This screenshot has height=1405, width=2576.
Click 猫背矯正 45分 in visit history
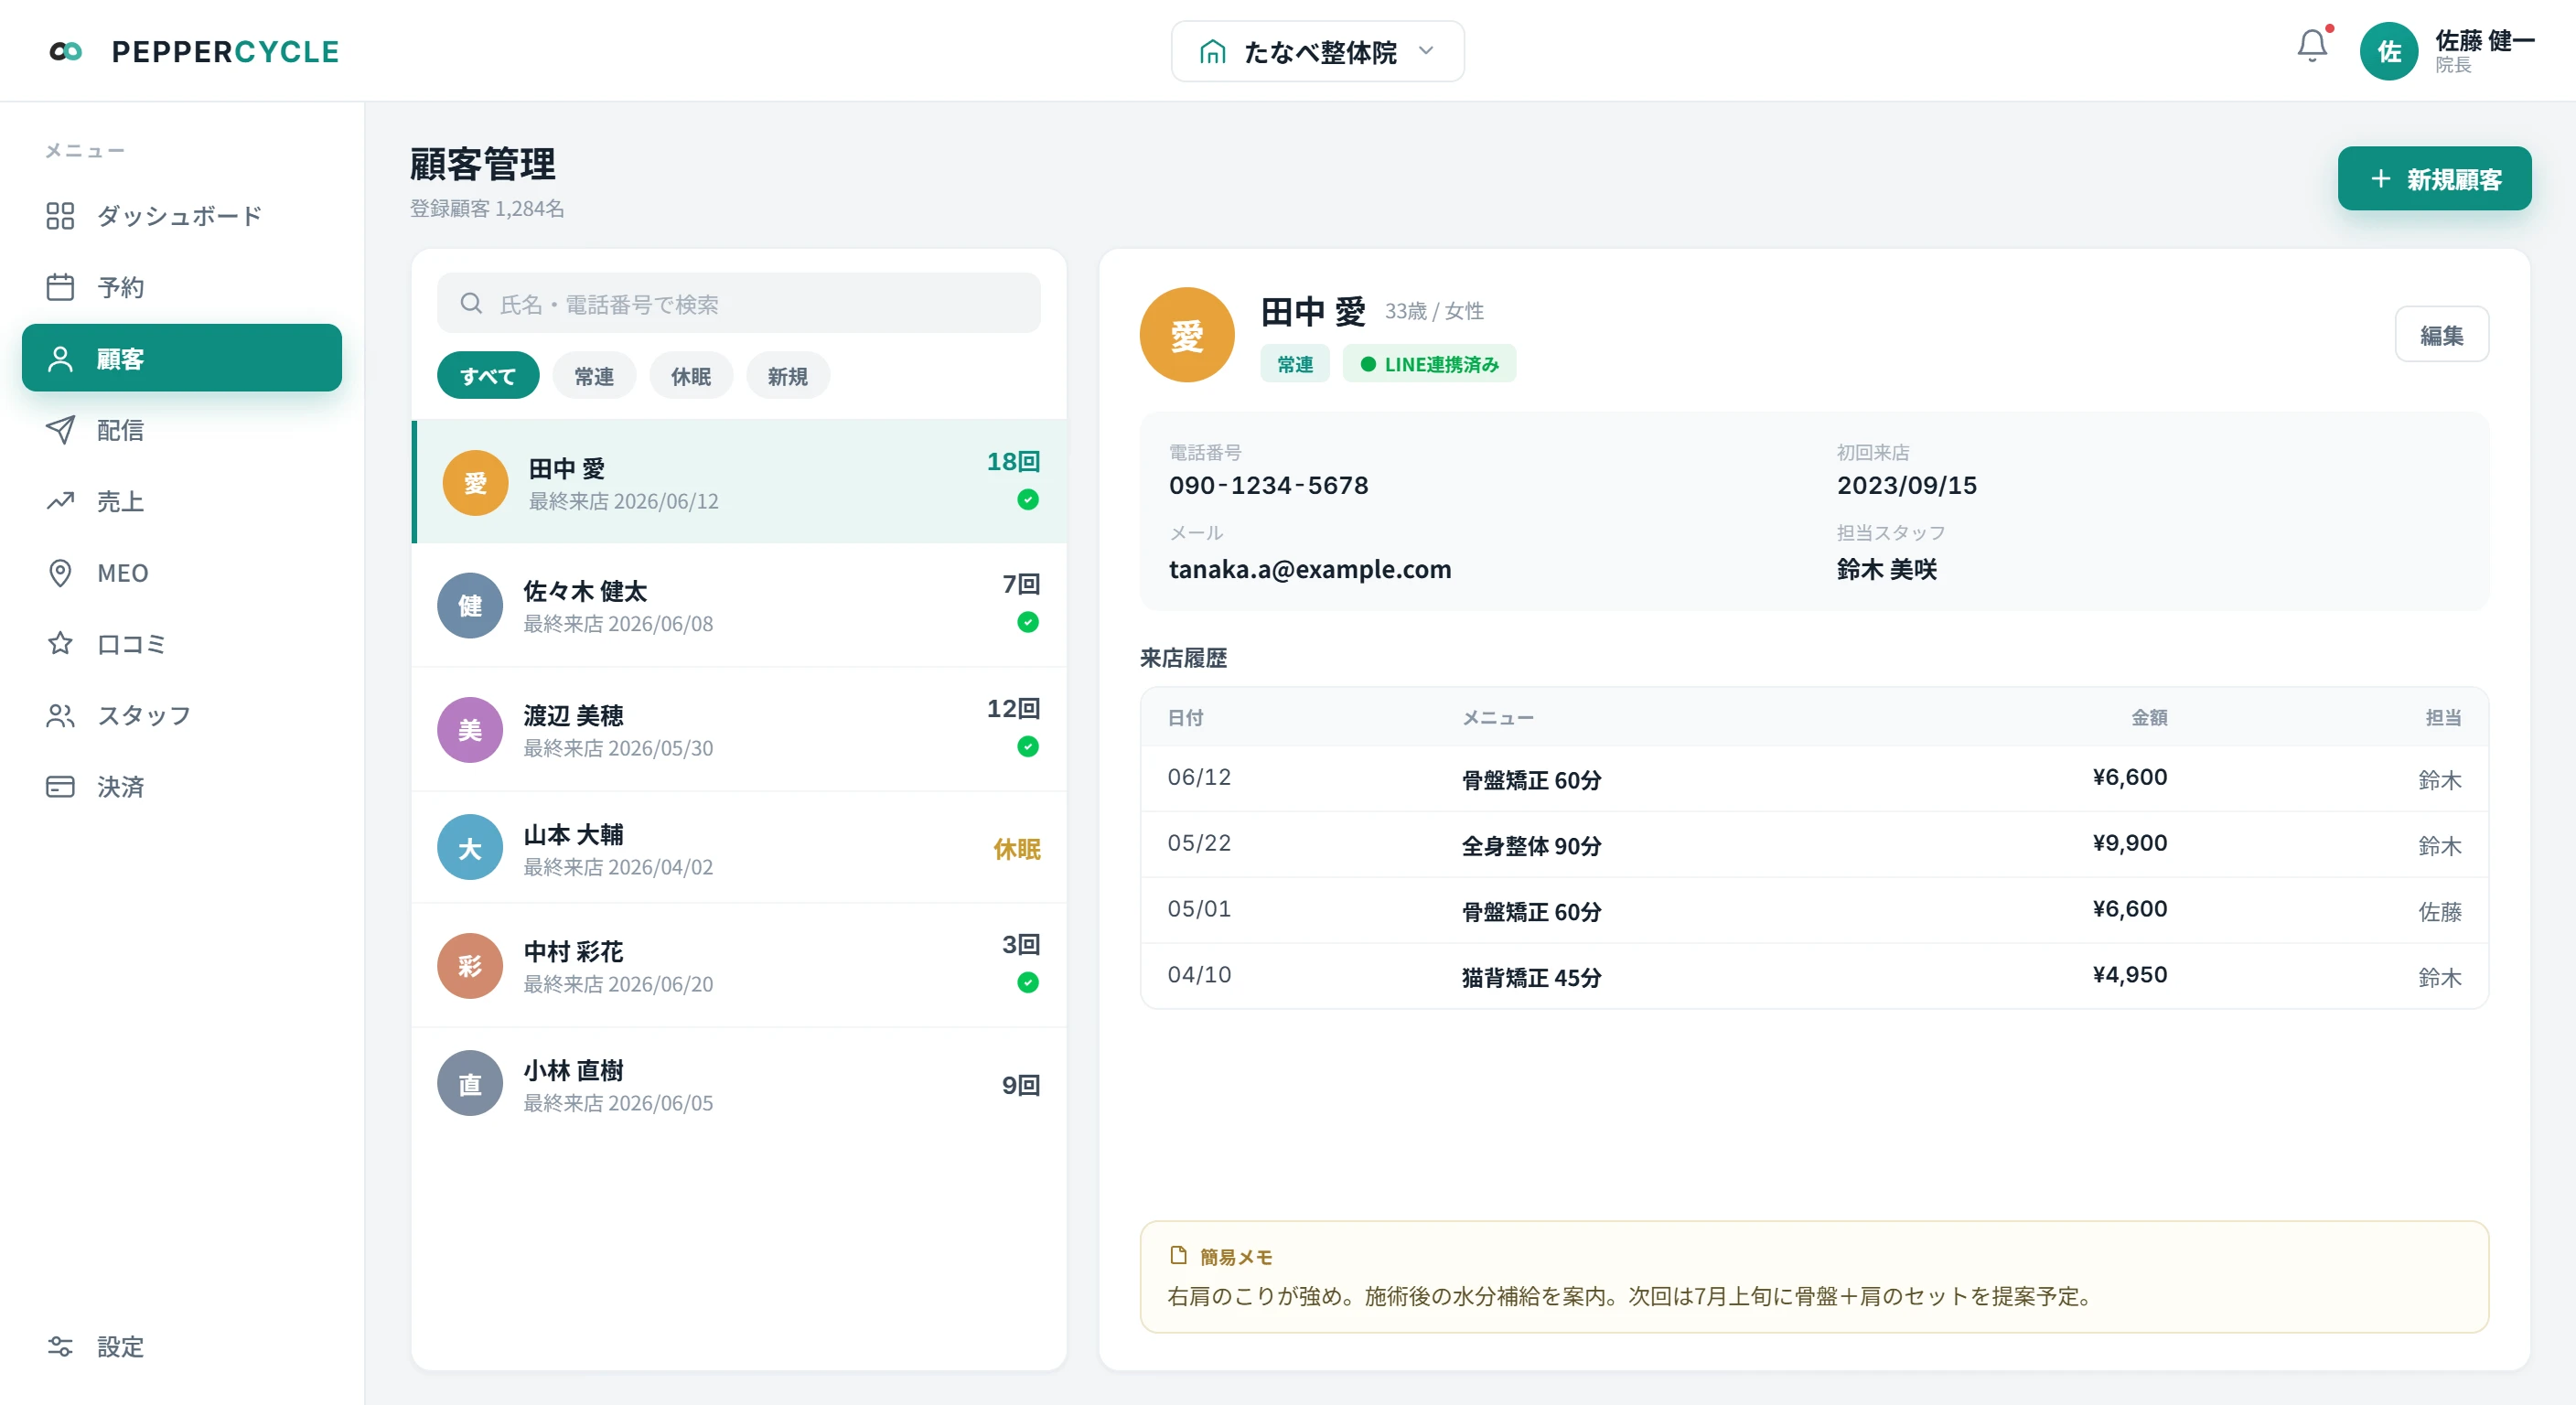coord(1531,977)
